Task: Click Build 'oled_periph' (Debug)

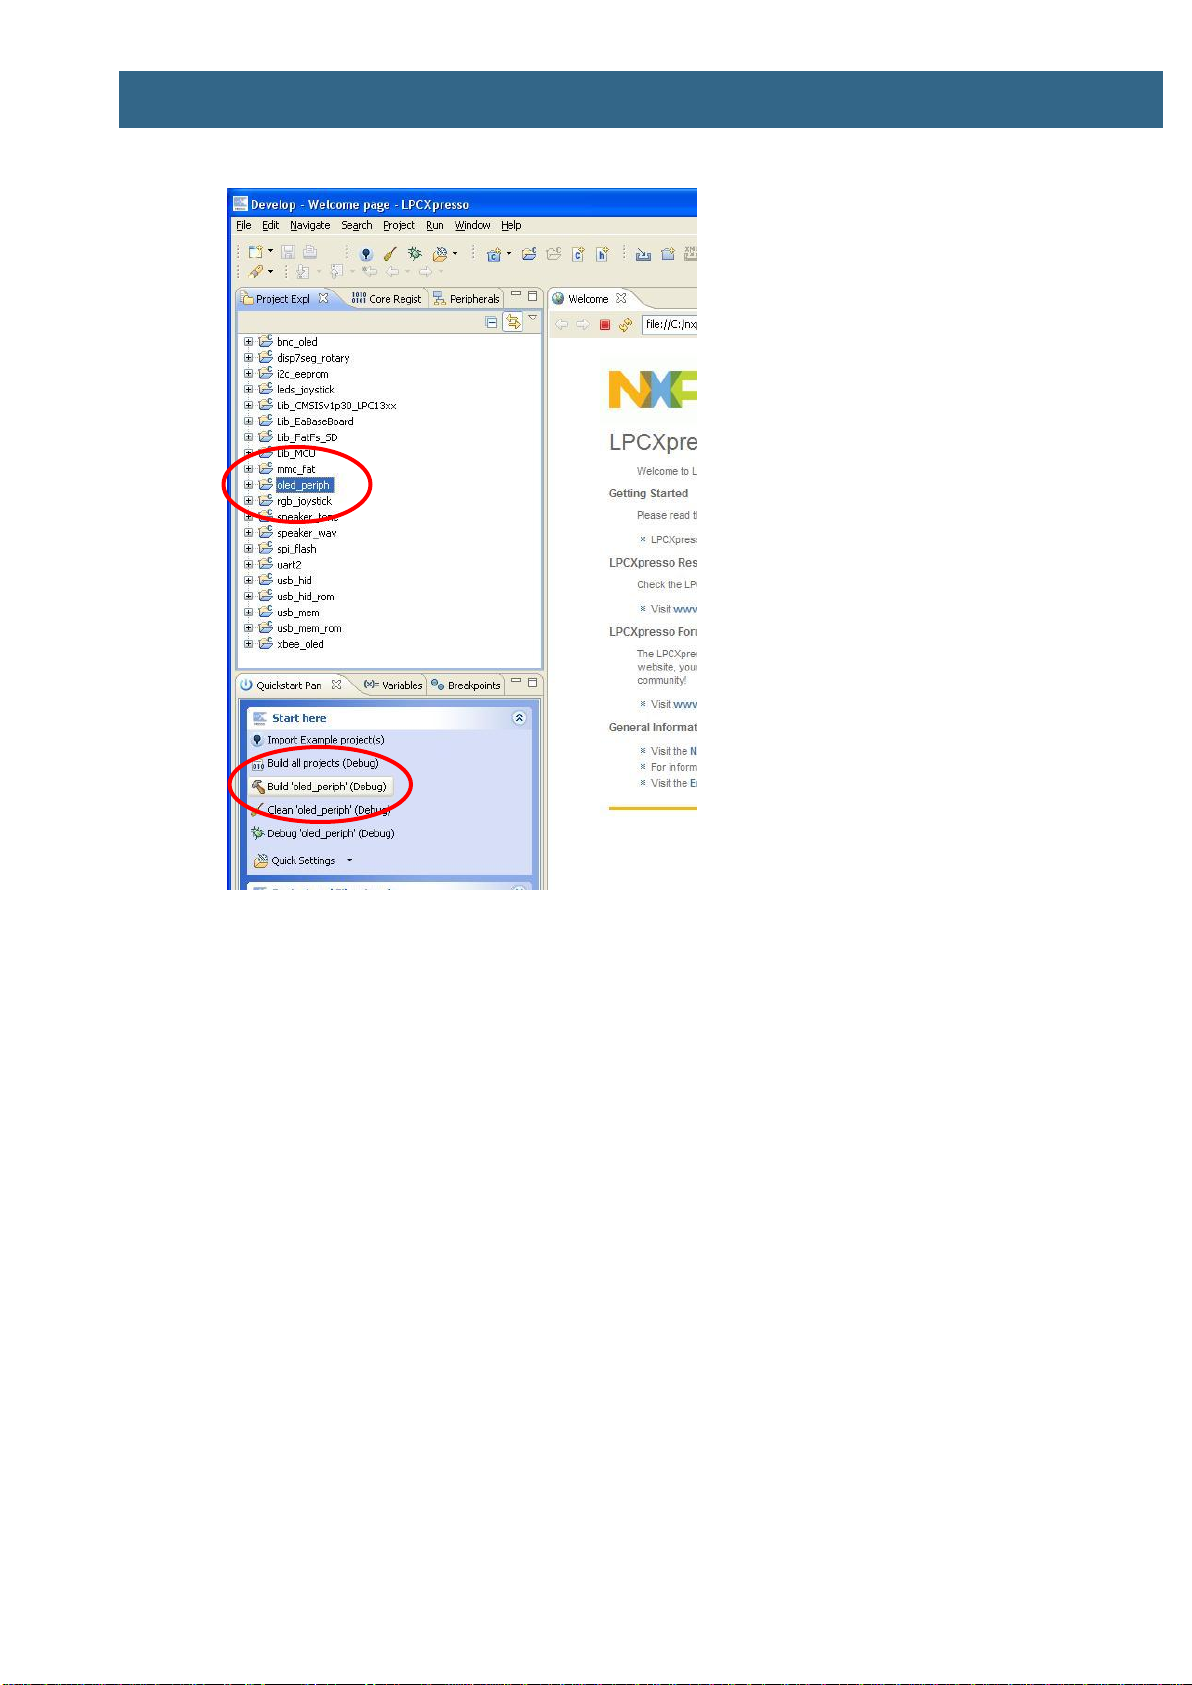Action: click(x=320, y=787)
